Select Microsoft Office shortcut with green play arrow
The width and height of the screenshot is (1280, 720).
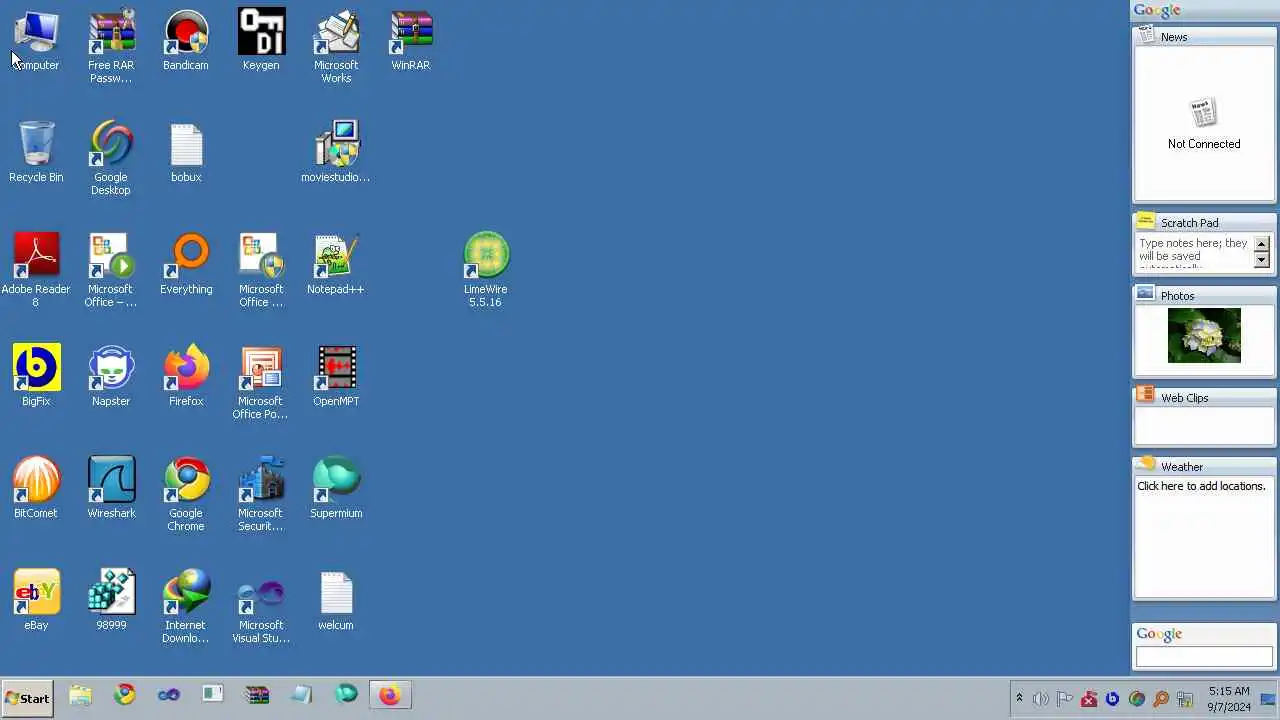(111, 270)
